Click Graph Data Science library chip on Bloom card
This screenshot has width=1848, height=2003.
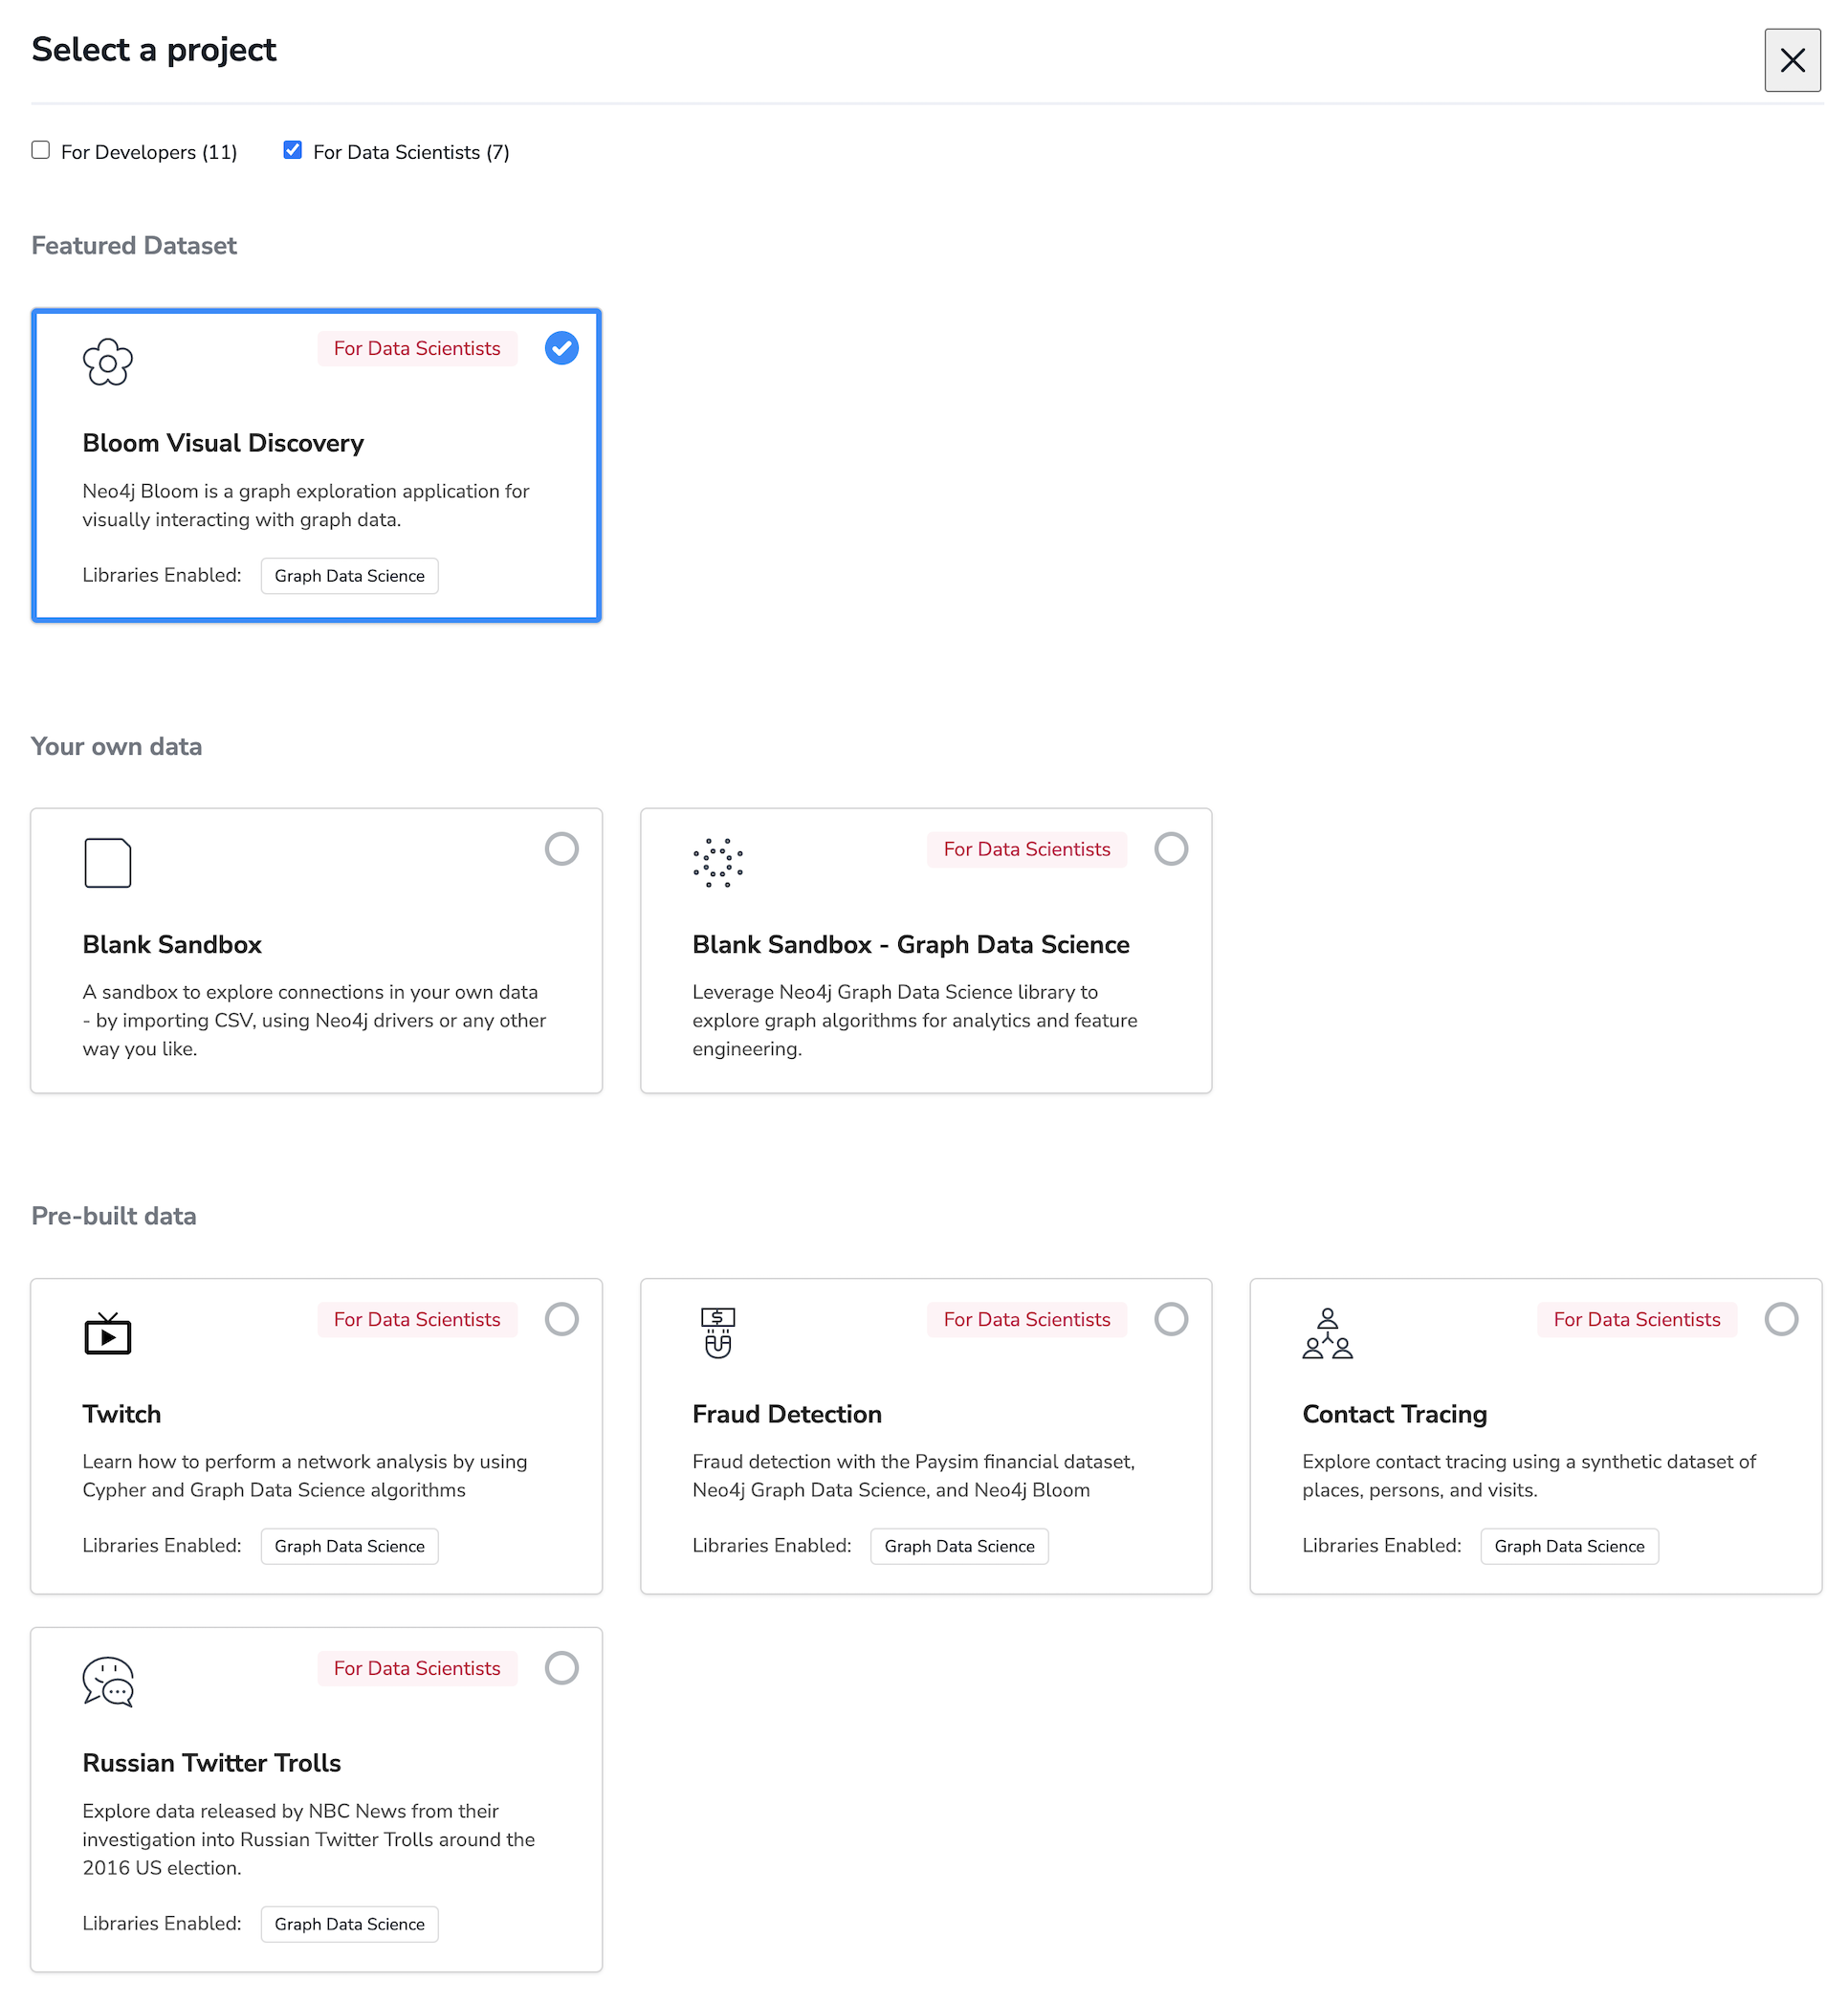tap(350, 576)
